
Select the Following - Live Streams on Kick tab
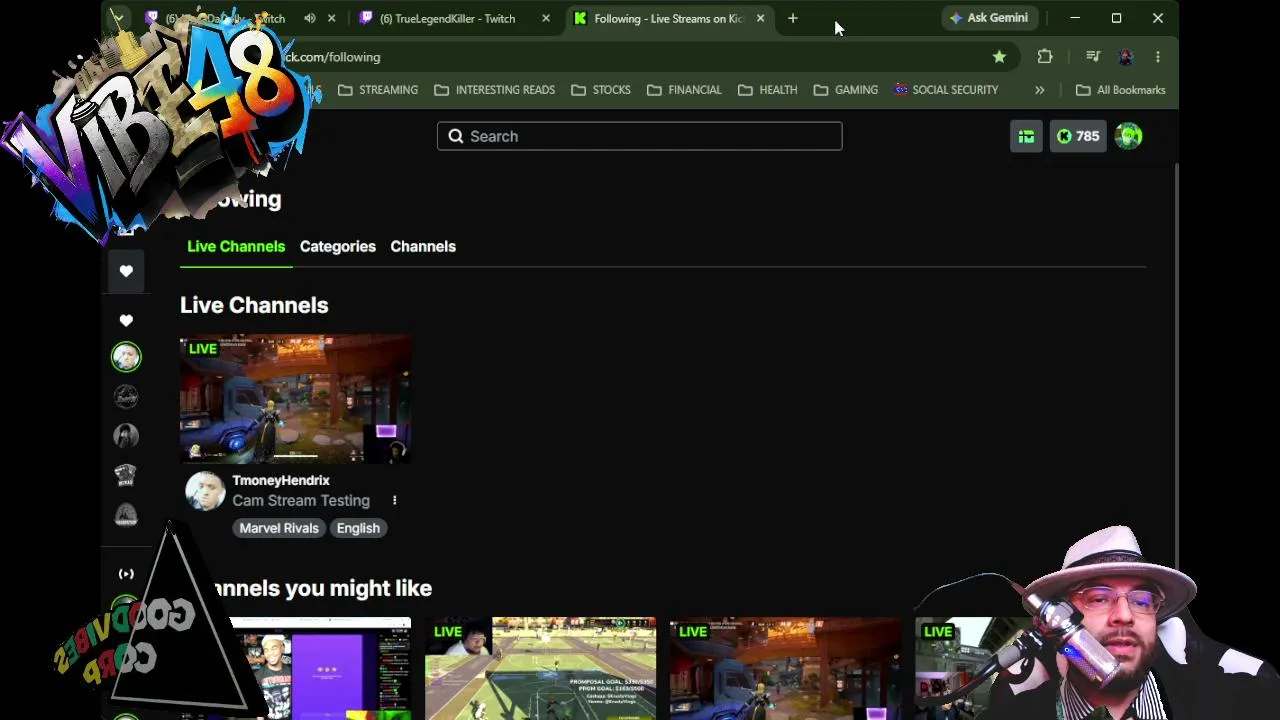[x=669, y=18]
